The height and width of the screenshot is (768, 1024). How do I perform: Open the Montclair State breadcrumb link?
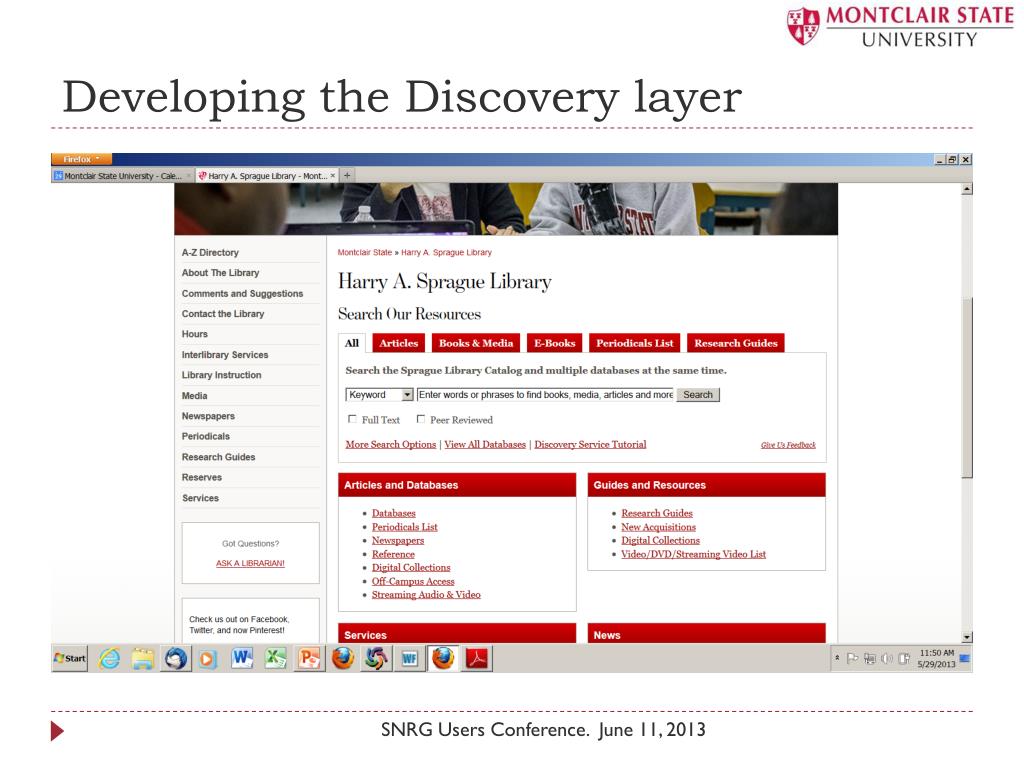pos(364,253)
